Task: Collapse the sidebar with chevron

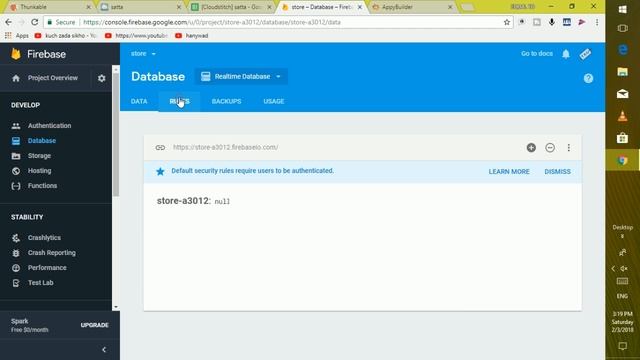Action: click(x=104, y=349)
